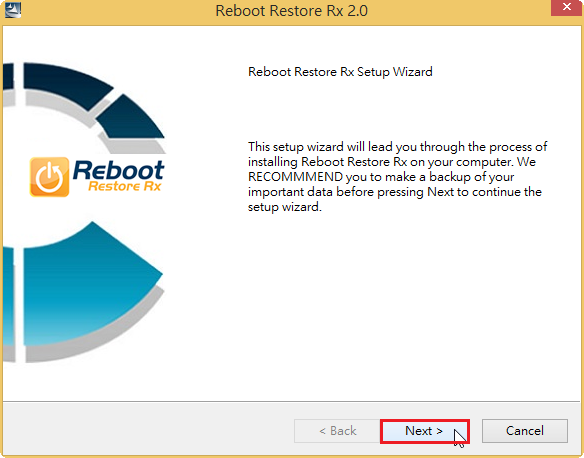Open the installer system menu icon in title bar
The width and height of the screenshot is (584, 458).
[x=13, y=10]
